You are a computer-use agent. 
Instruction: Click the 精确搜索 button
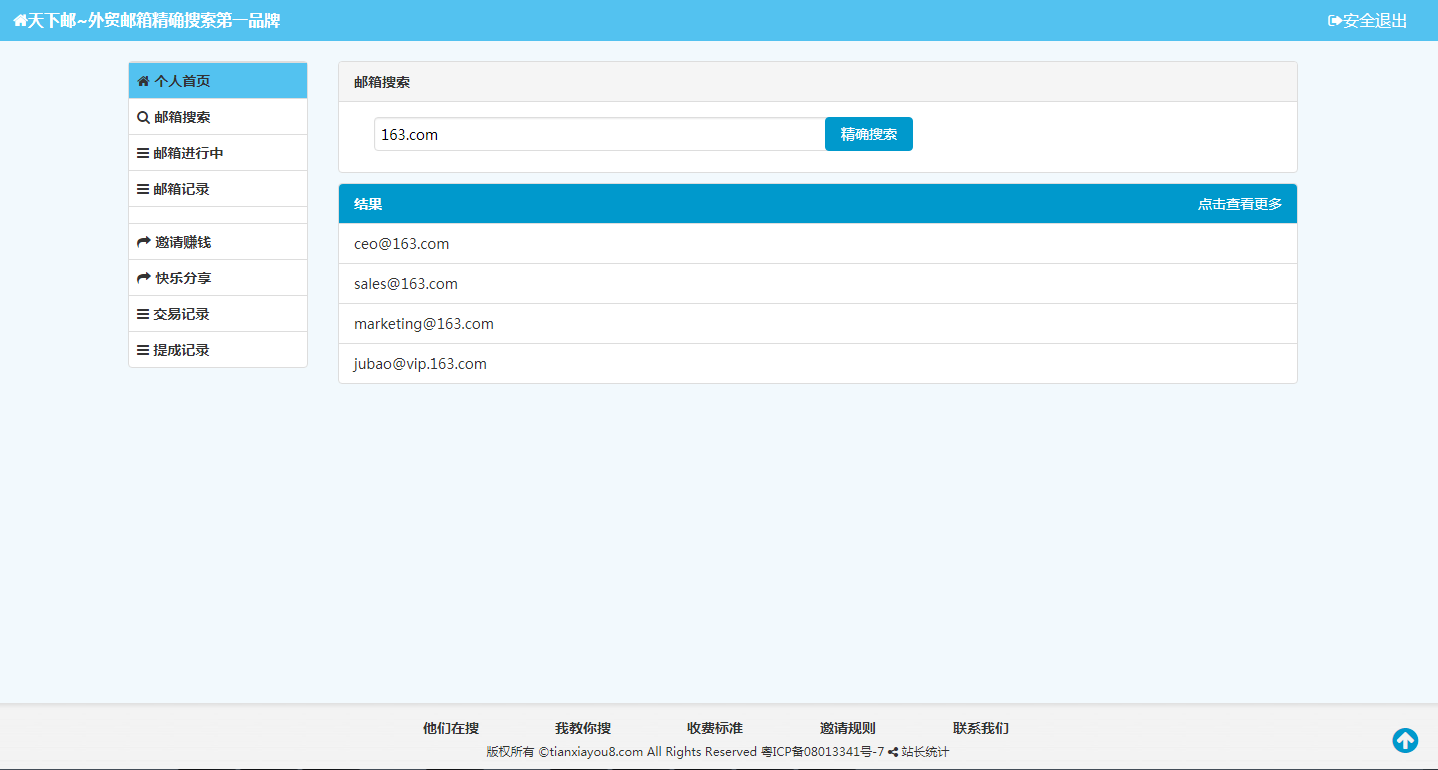pos(869,134)
